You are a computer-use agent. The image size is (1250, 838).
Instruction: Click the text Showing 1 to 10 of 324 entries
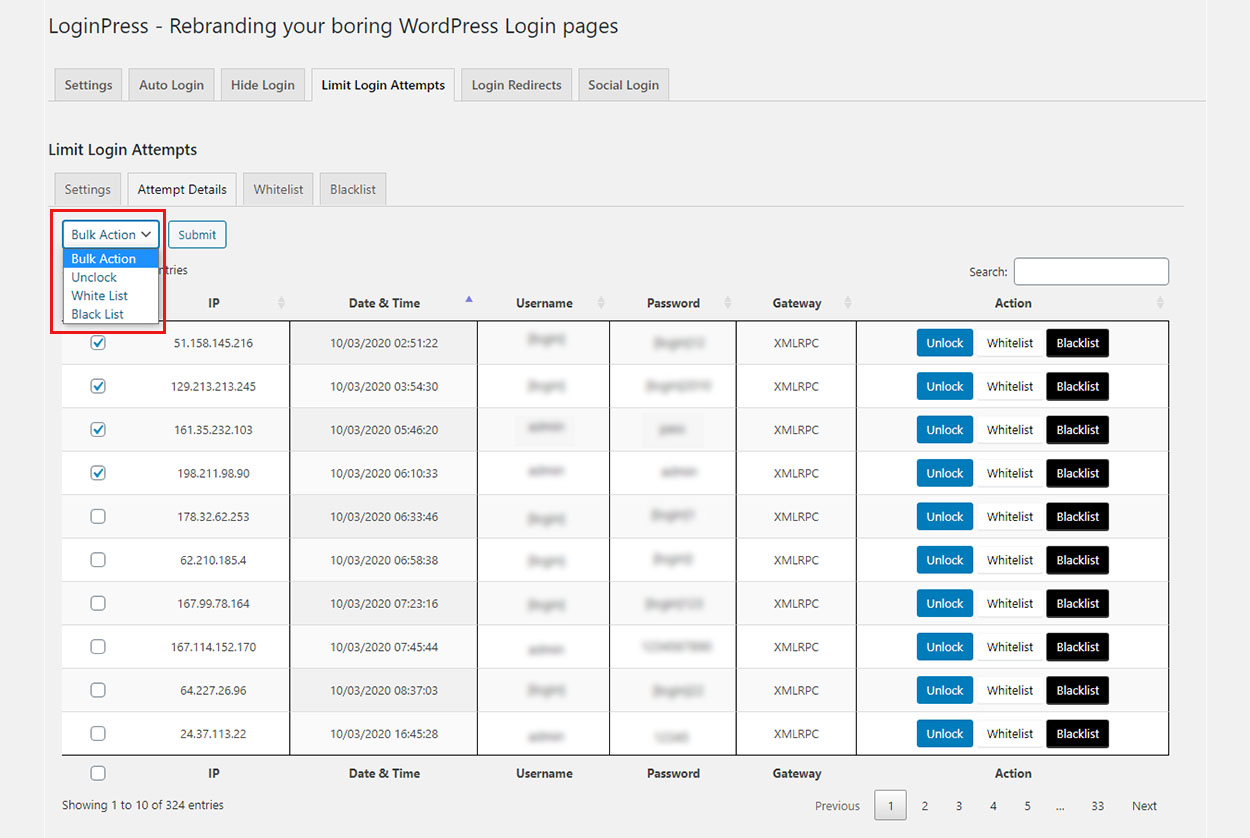[x=143, y=805]
